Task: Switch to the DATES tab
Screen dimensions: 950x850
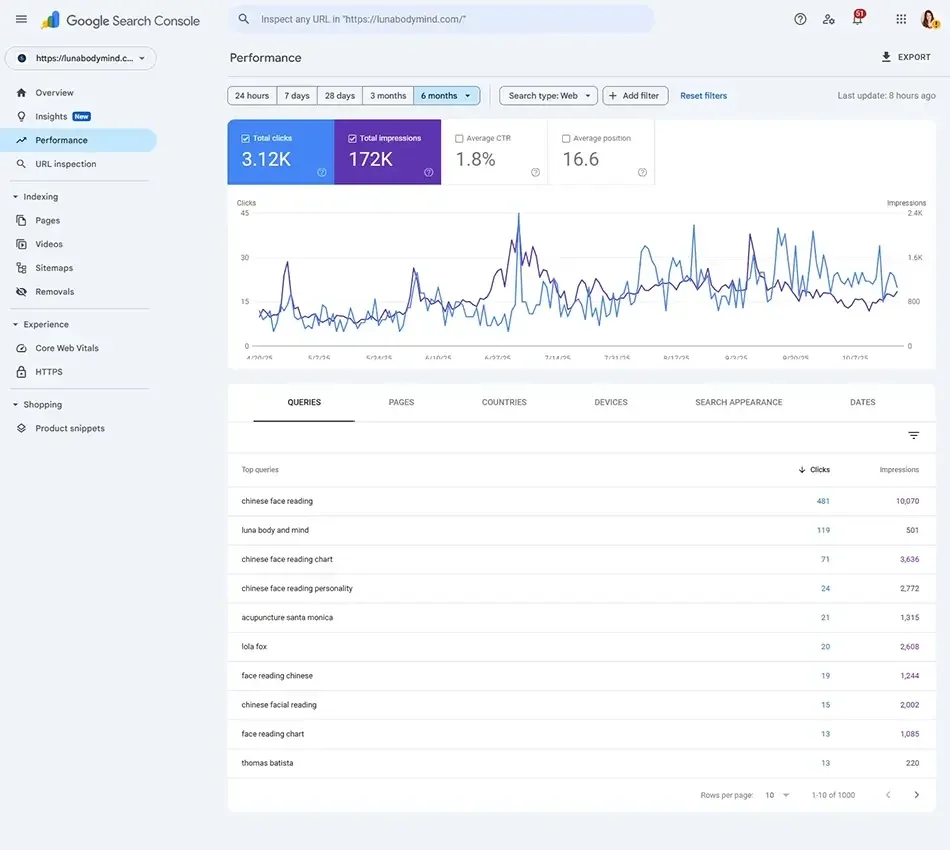Action: point(862,401)
